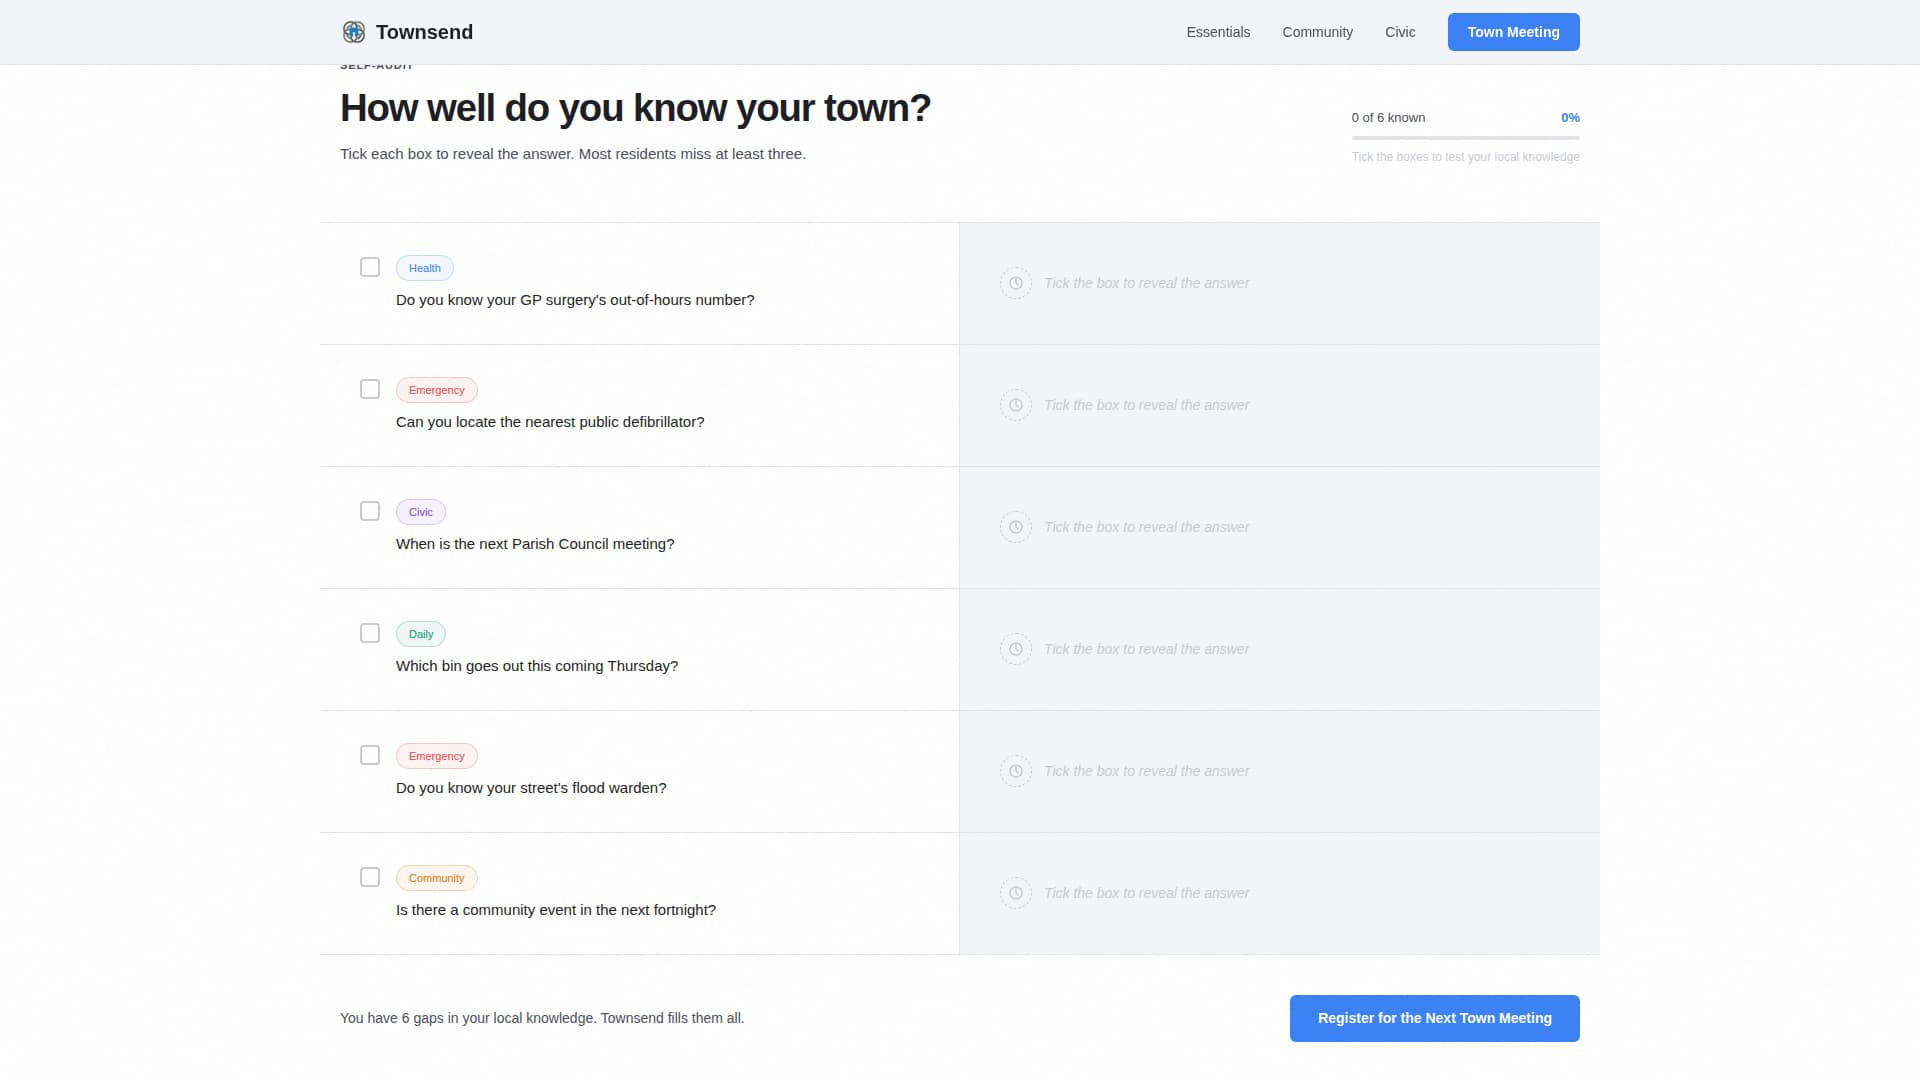Image resolution: width=1920 pixels, height=1080 pixels.
Task: Click the local knowledge progress bar
Action: [x=1465, y=138]
